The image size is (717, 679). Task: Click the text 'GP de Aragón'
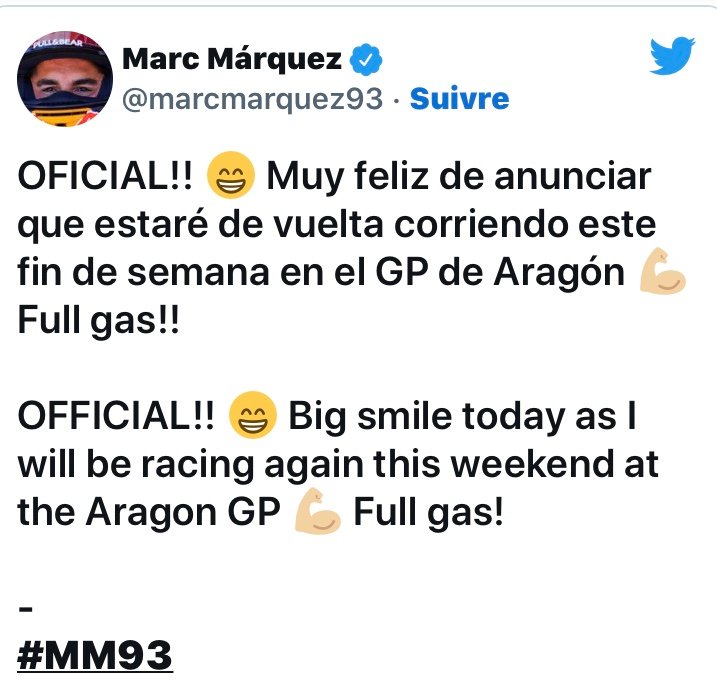click(x=500, y=273)
